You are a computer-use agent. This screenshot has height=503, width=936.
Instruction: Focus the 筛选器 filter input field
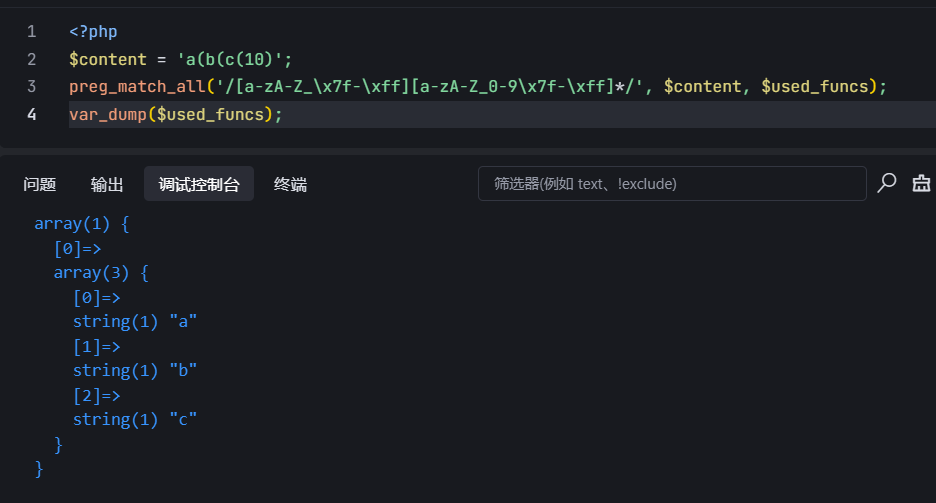pyautogui.click(x=672, y=184)
